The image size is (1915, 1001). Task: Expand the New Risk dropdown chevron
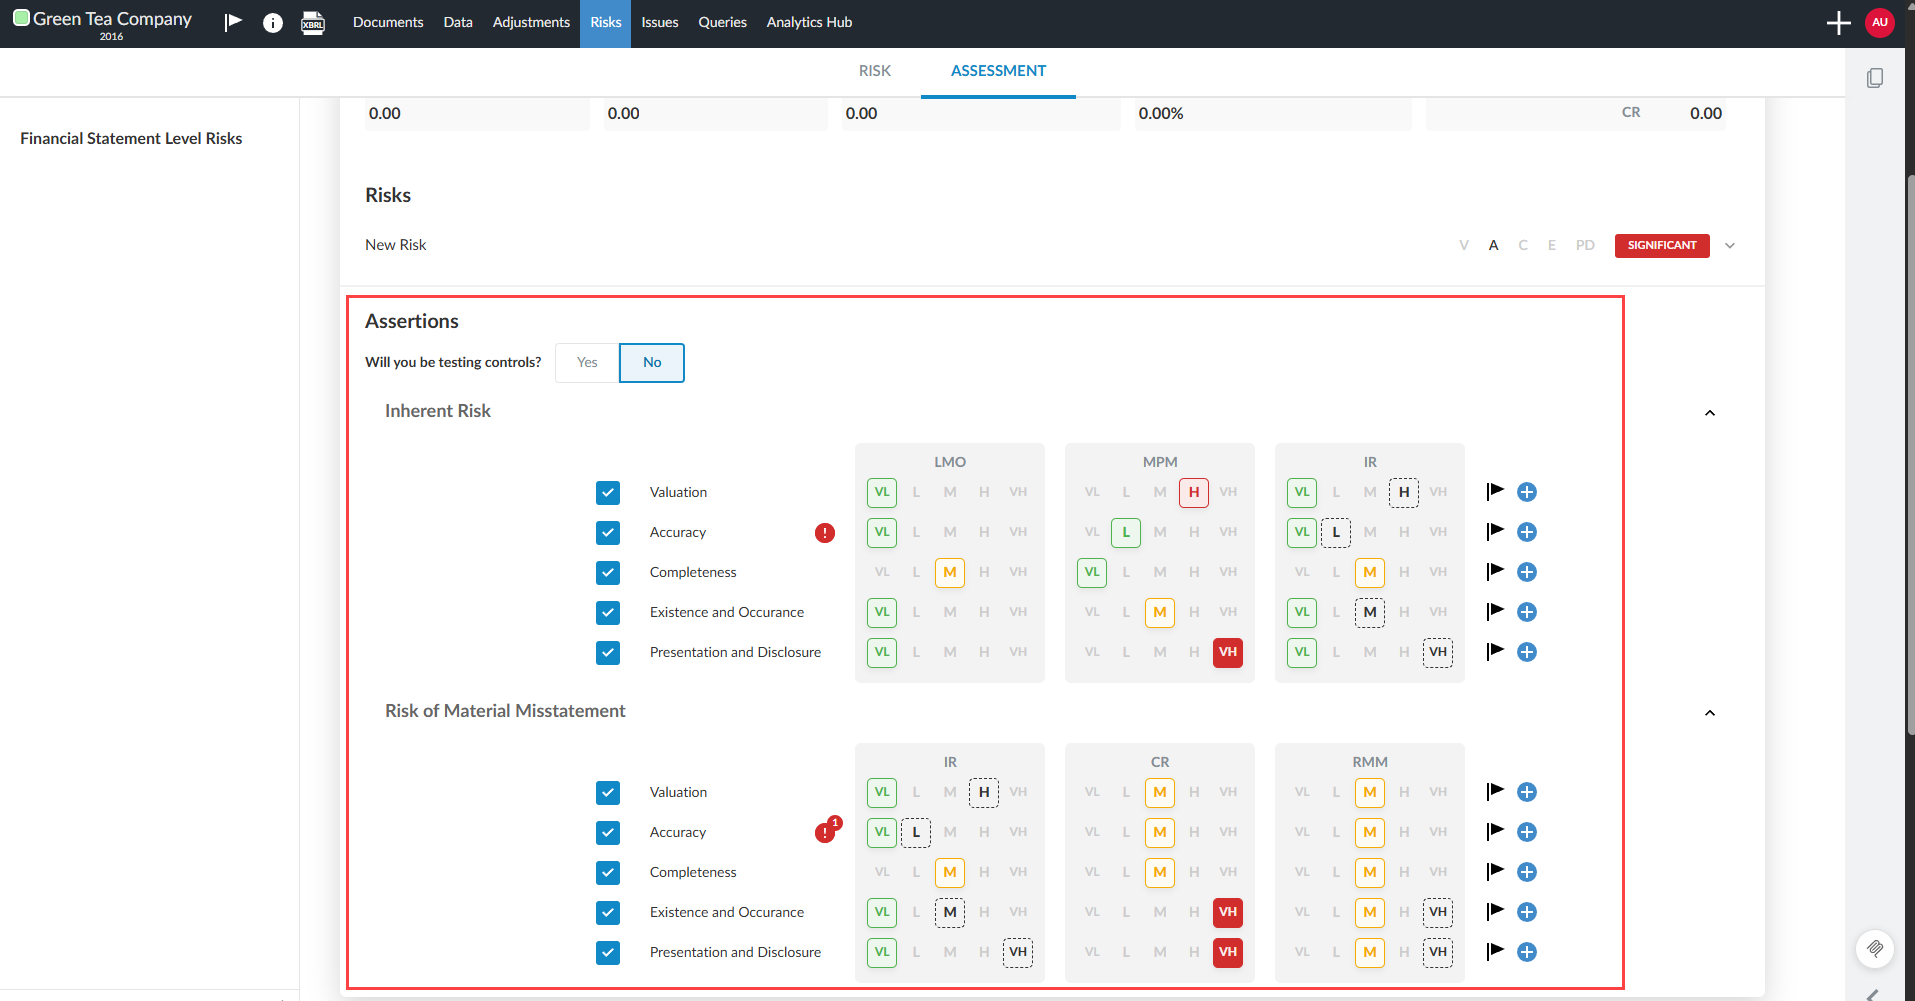[x=1729, y=245]
